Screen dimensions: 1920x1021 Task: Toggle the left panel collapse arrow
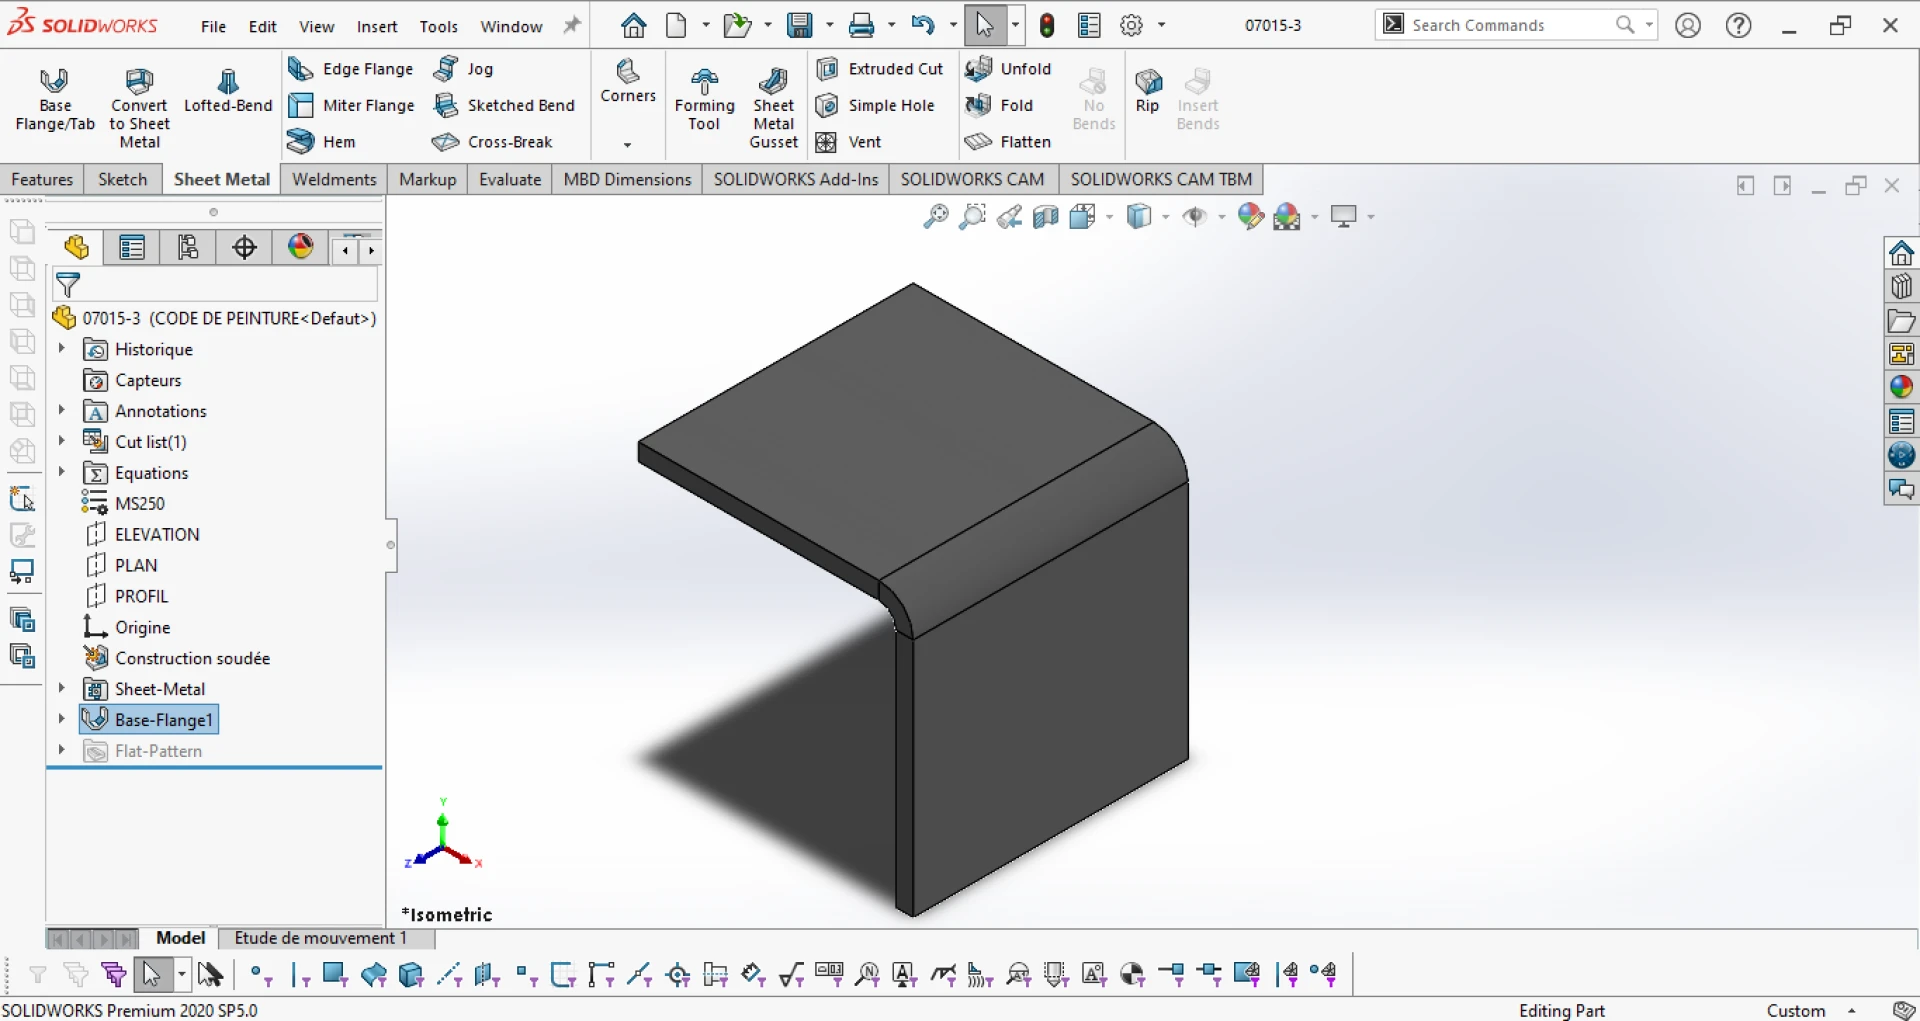1745,186
